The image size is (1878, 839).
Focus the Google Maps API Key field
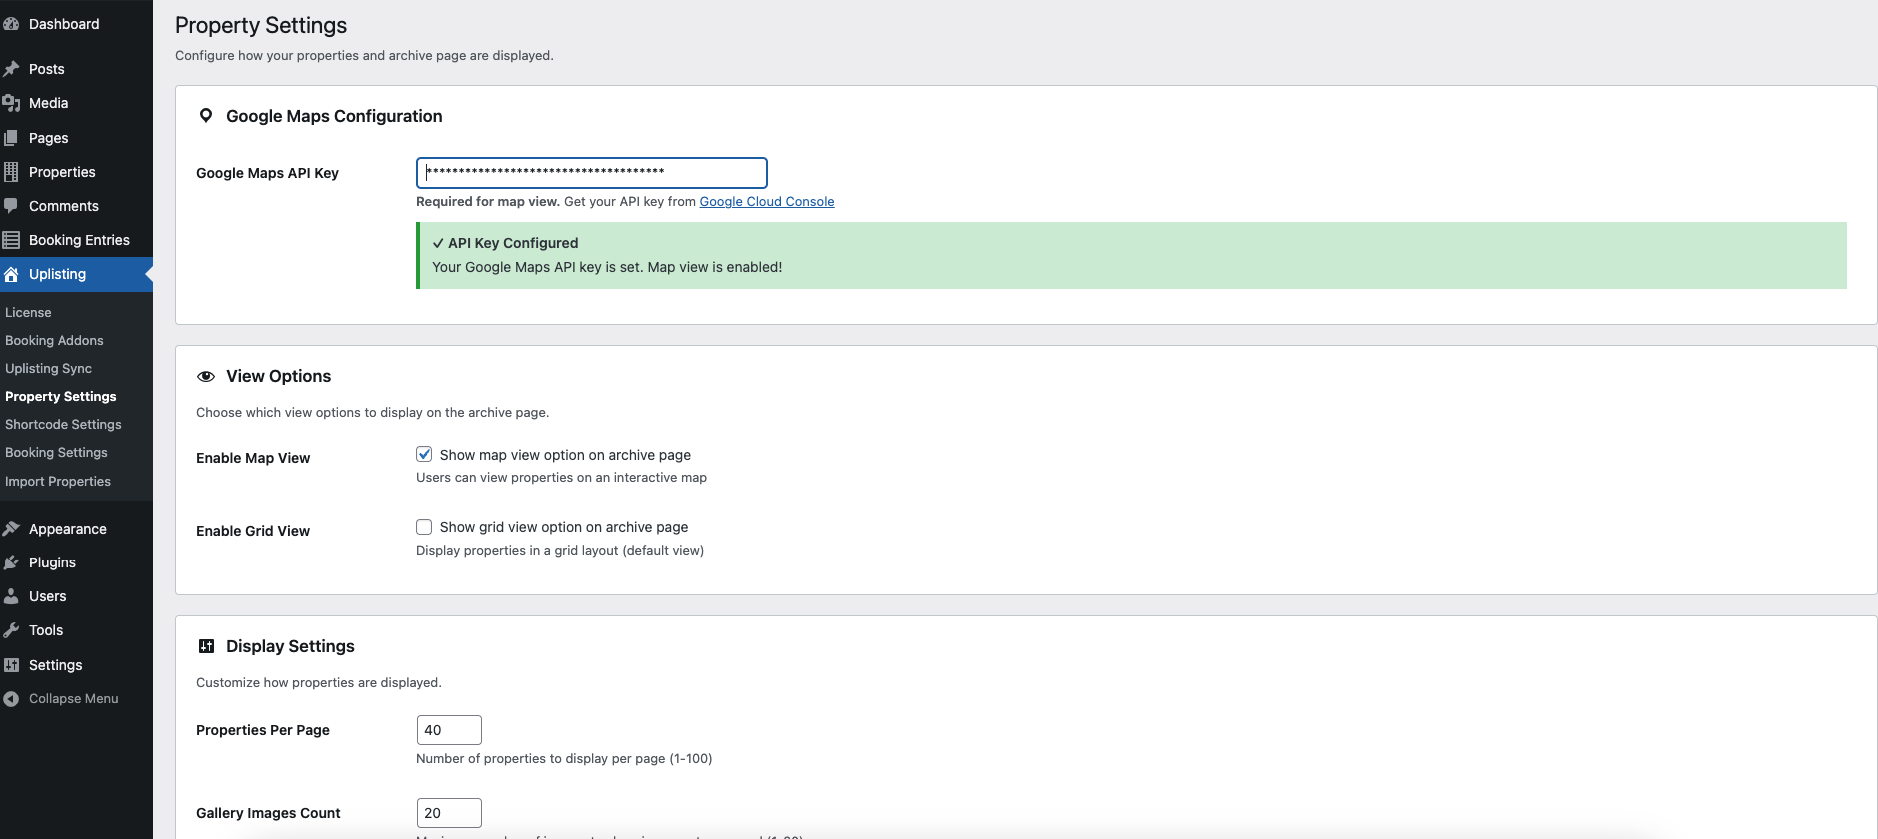(592, 173)
